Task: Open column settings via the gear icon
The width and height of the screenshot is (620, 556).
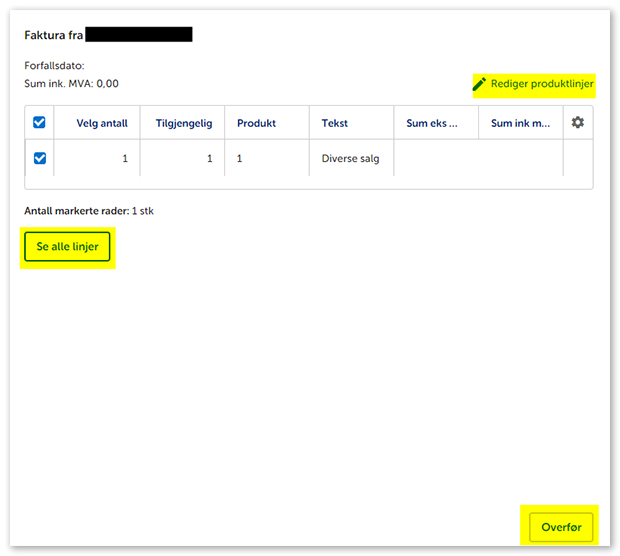Action: tap(577, 123)
